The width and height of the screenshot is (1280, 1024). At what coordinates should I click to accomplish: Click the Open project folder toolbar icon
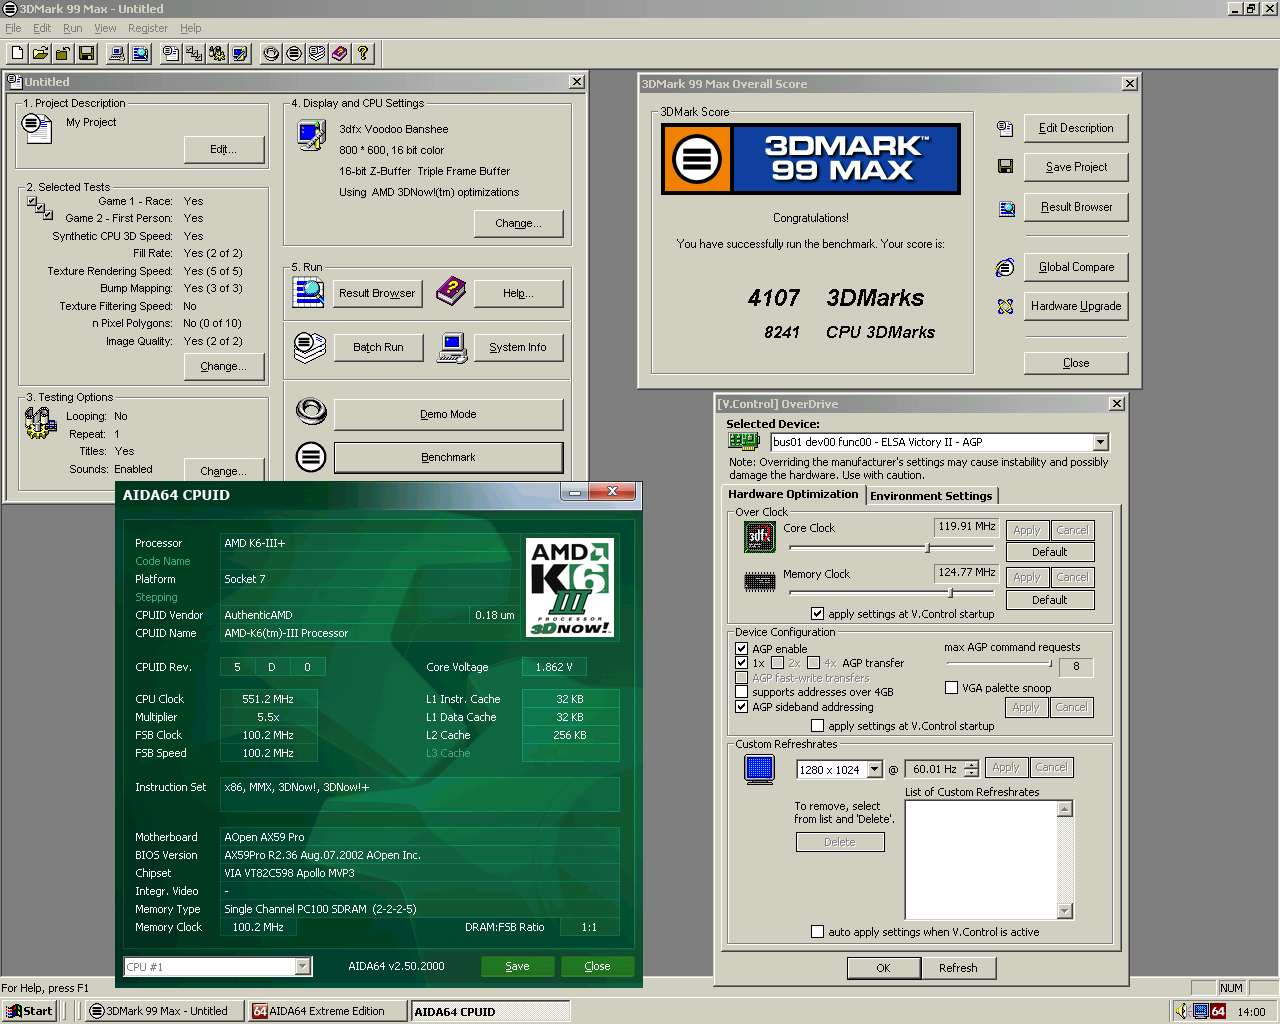point(41,53)
